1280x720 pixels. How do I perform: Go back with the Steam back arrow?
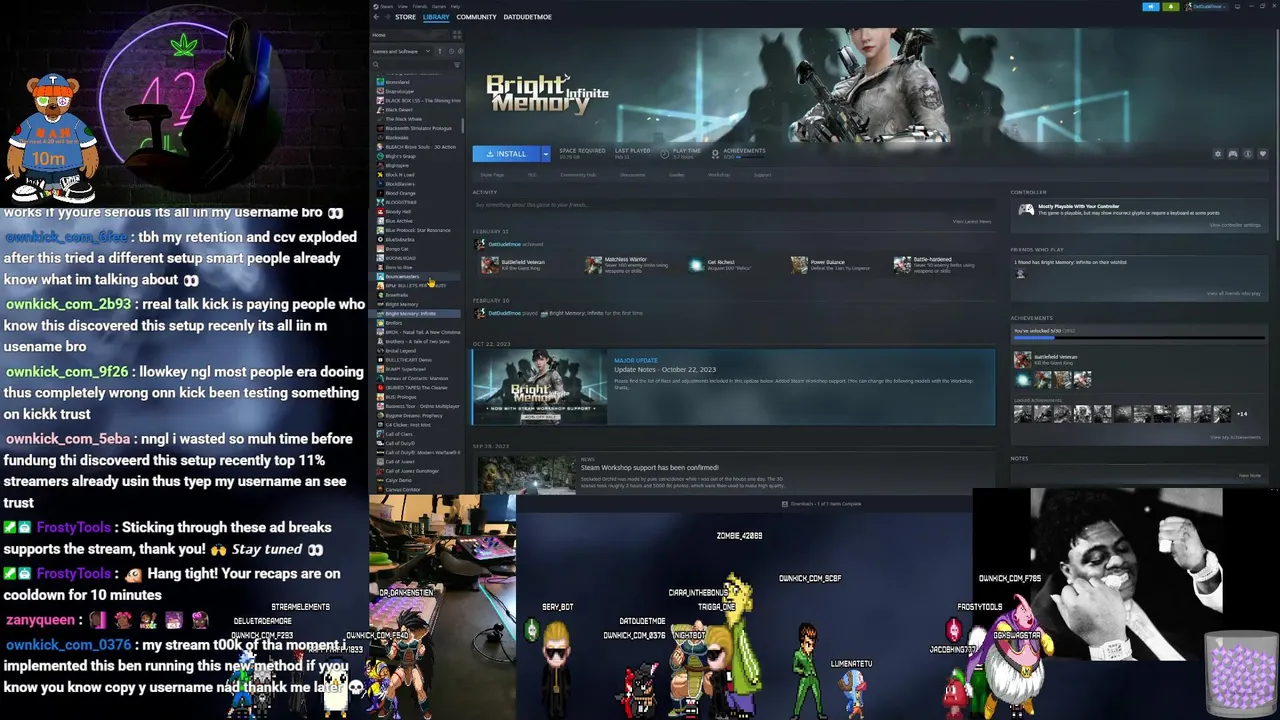(x=376, y=17)
